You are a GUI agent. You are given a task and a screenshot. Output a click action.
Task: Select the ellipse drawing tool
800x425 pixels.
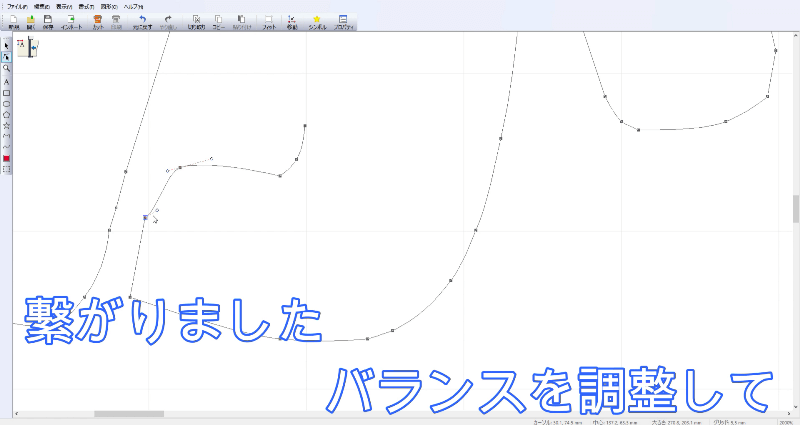coord(6,104)
